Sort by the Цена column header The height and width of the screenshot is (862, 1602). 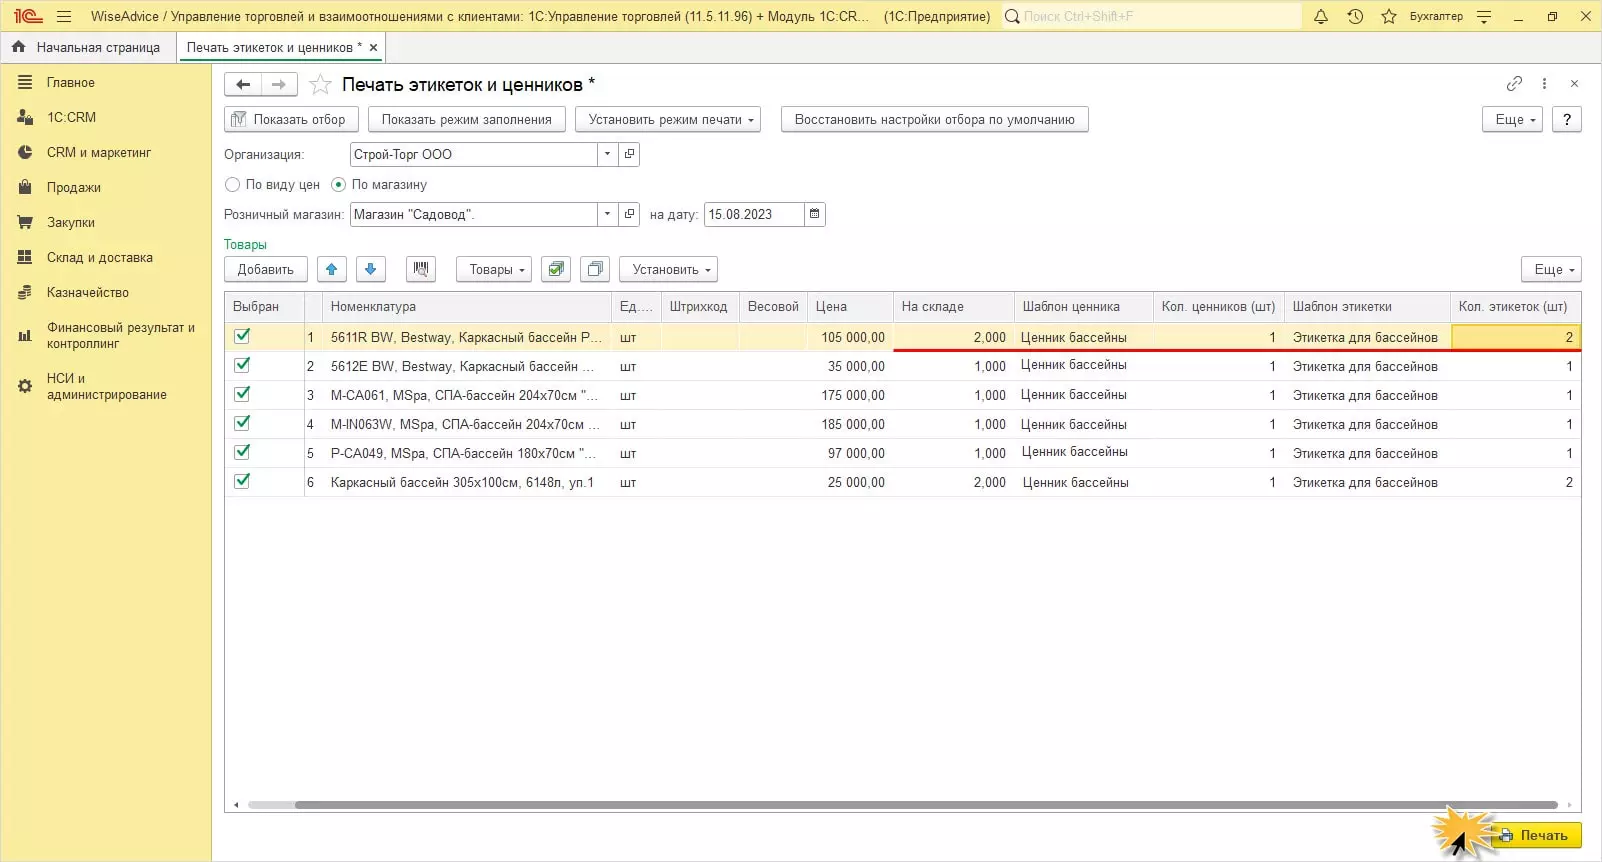(x=850, y=307)
